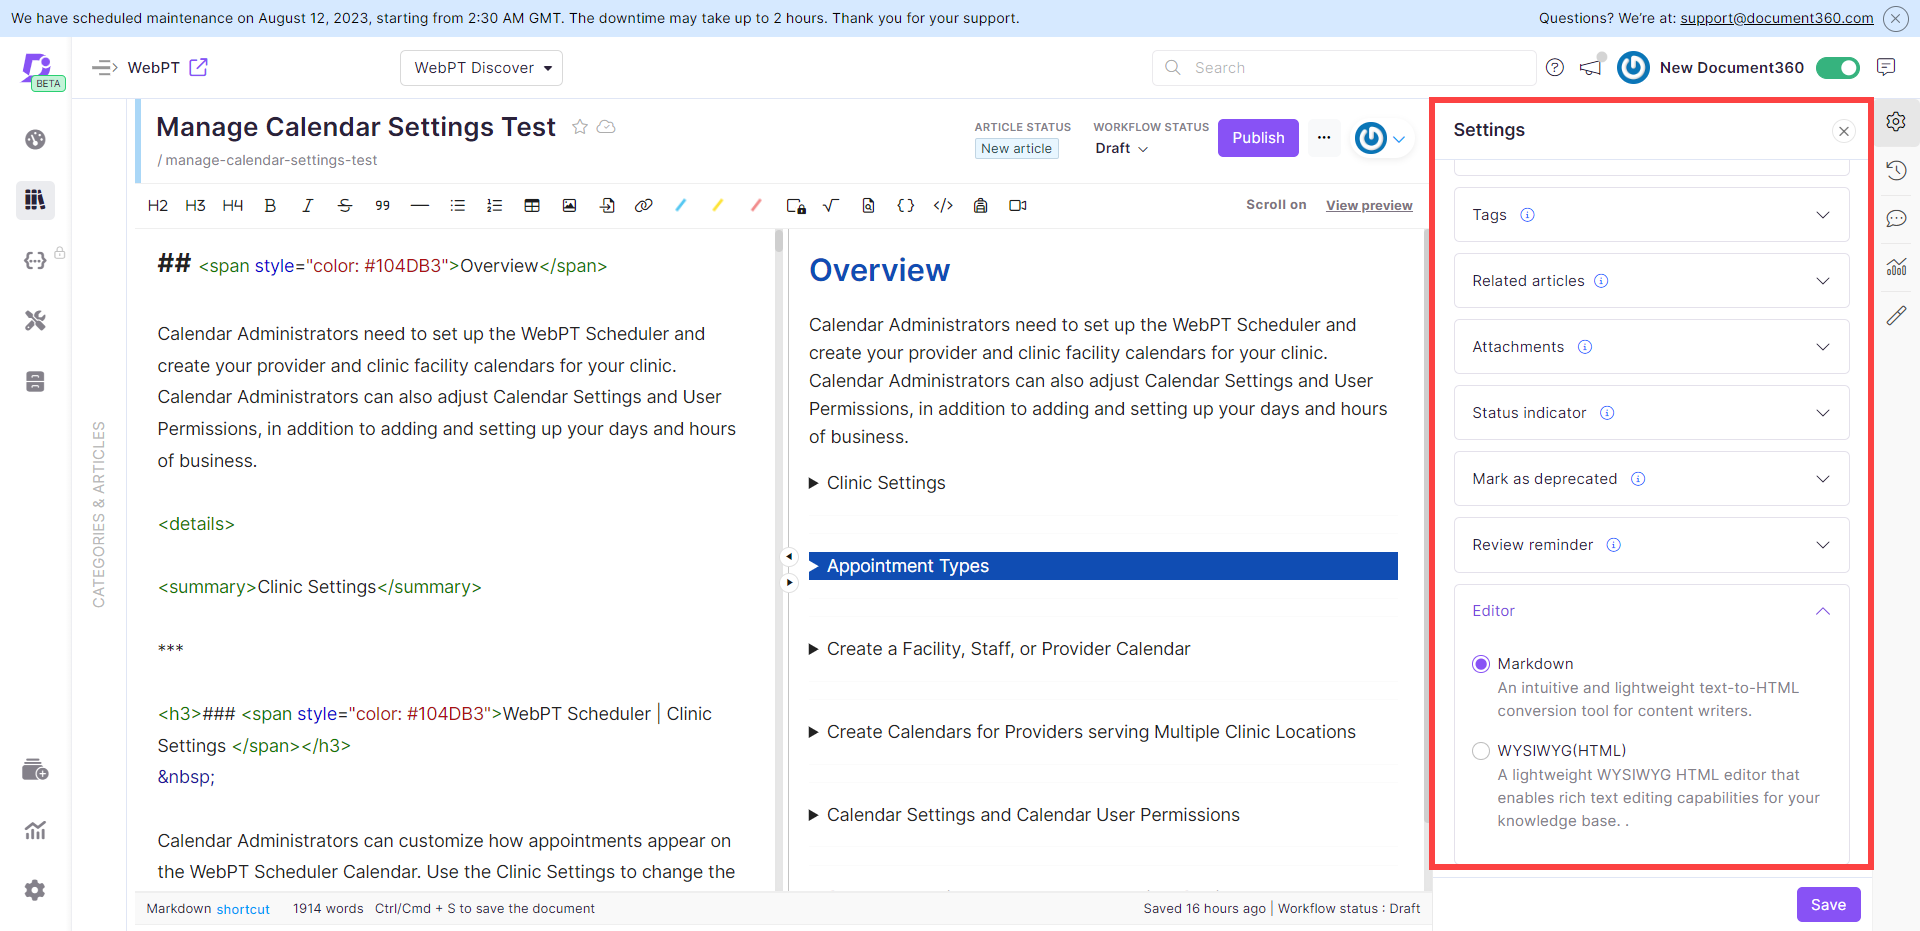Insert a blockquote
Viewport: 1920px width, 931px height.
point(382,206)
